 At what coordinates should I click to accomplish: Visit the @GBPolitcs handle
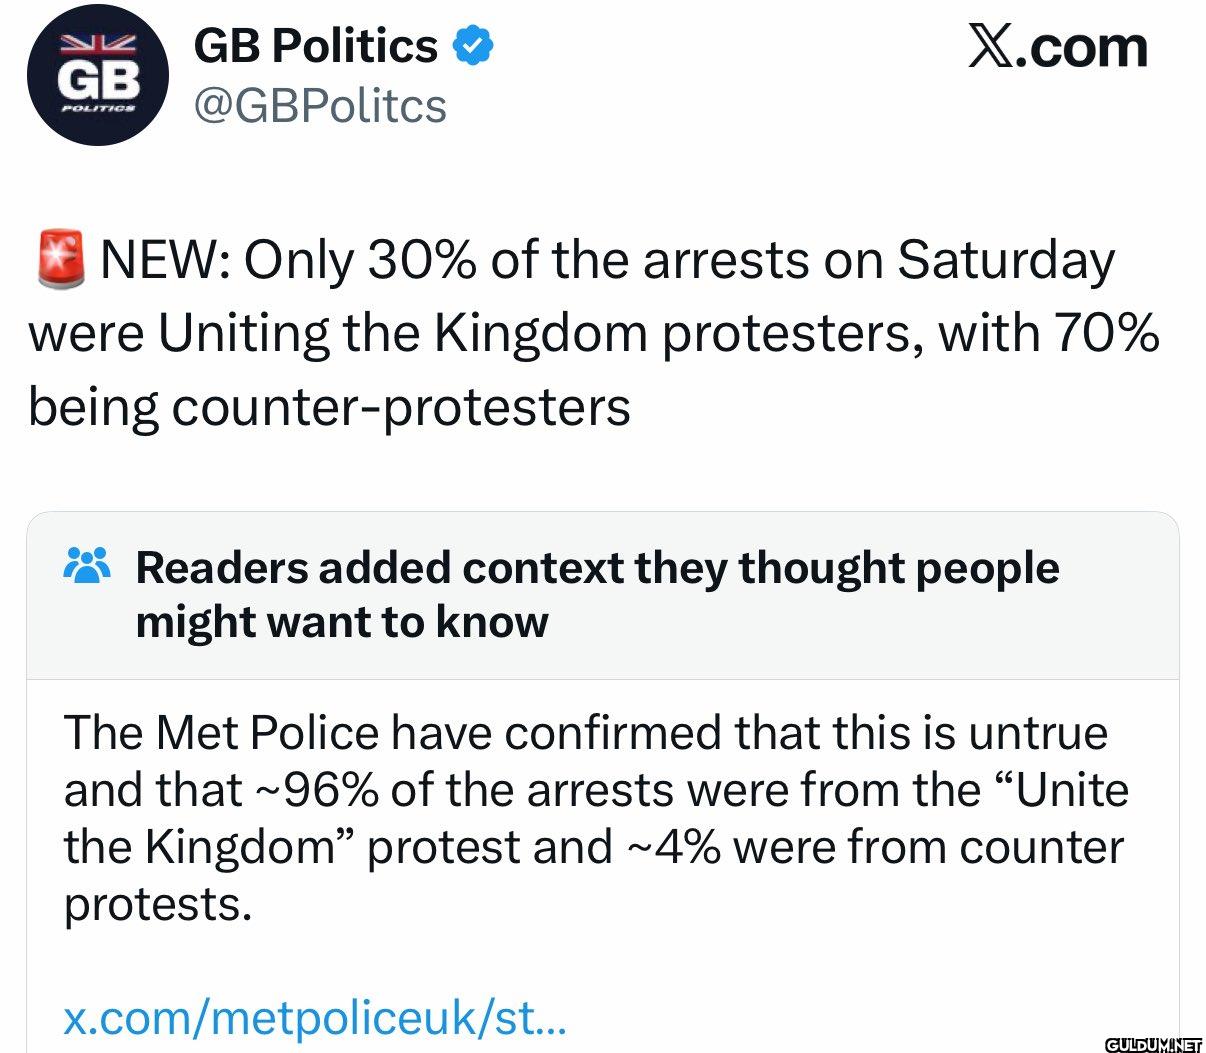pyautogui.click(x=320, y=106)
